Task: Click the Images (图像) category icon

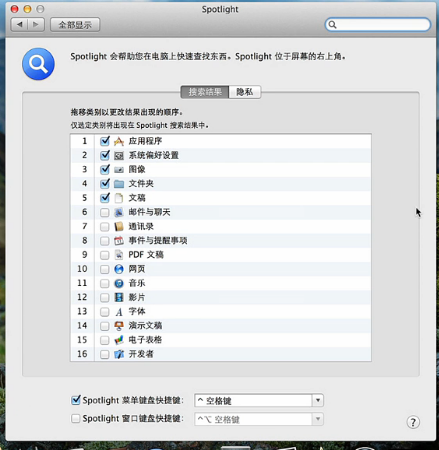Action: pyautogui.click(x=119, y=170)
